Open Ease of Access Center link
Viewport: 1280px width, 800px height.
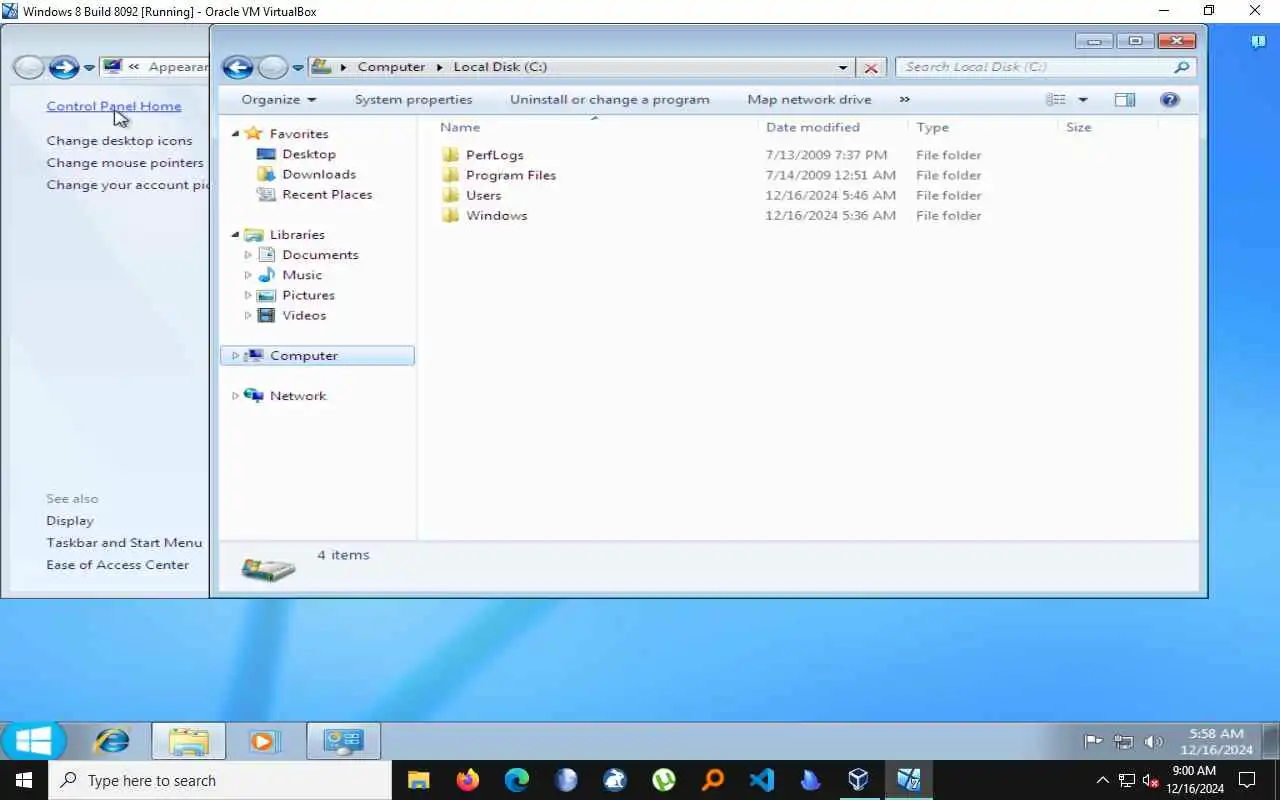(117, 565)
